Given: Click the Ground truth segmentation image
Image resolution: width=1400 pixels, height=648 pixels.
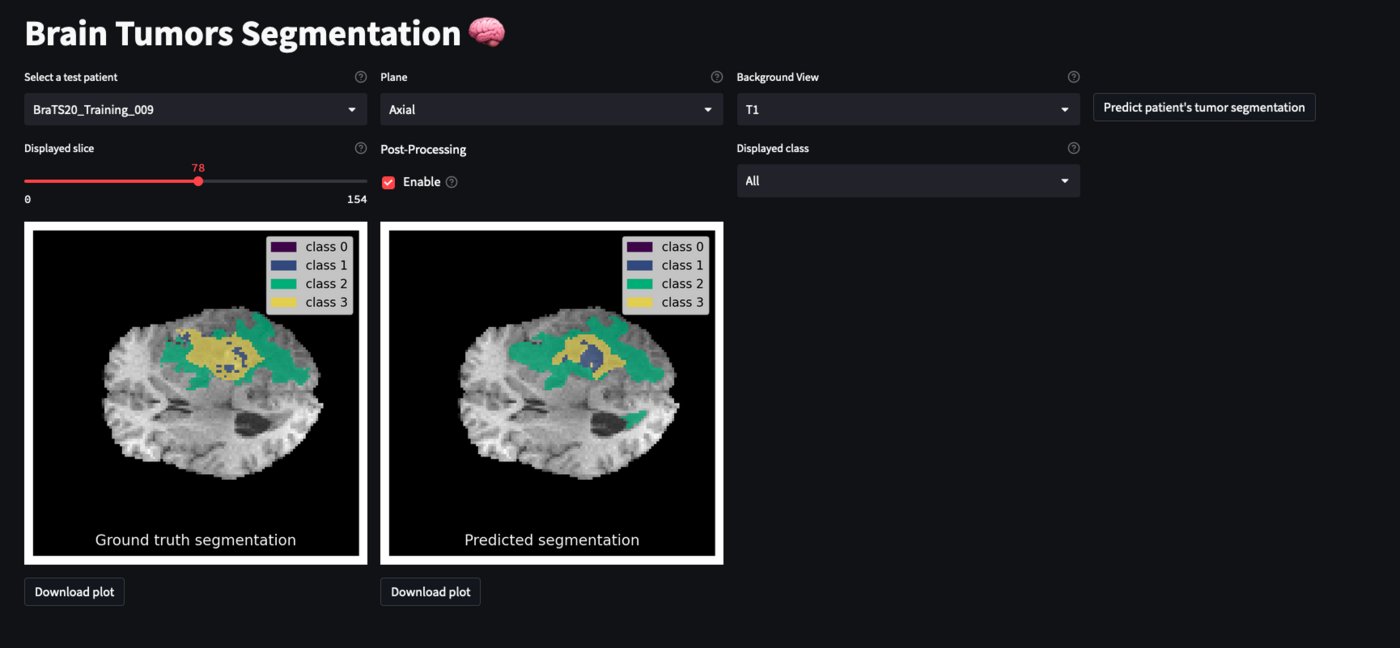Looking at the screenshot, I should coord(196,393).
